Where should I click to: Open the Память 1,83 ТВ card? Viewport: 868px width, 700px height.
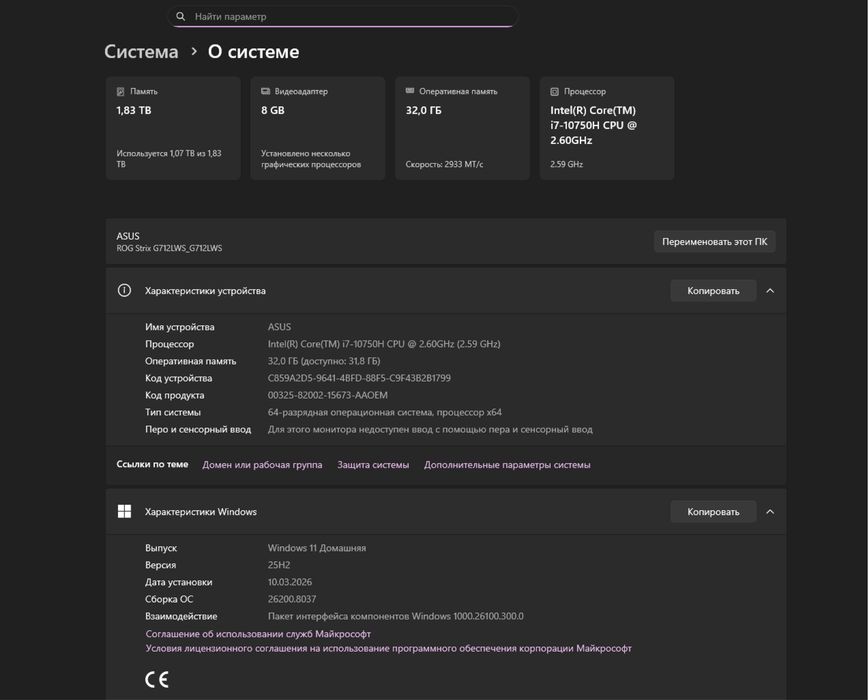pos(173,128)
